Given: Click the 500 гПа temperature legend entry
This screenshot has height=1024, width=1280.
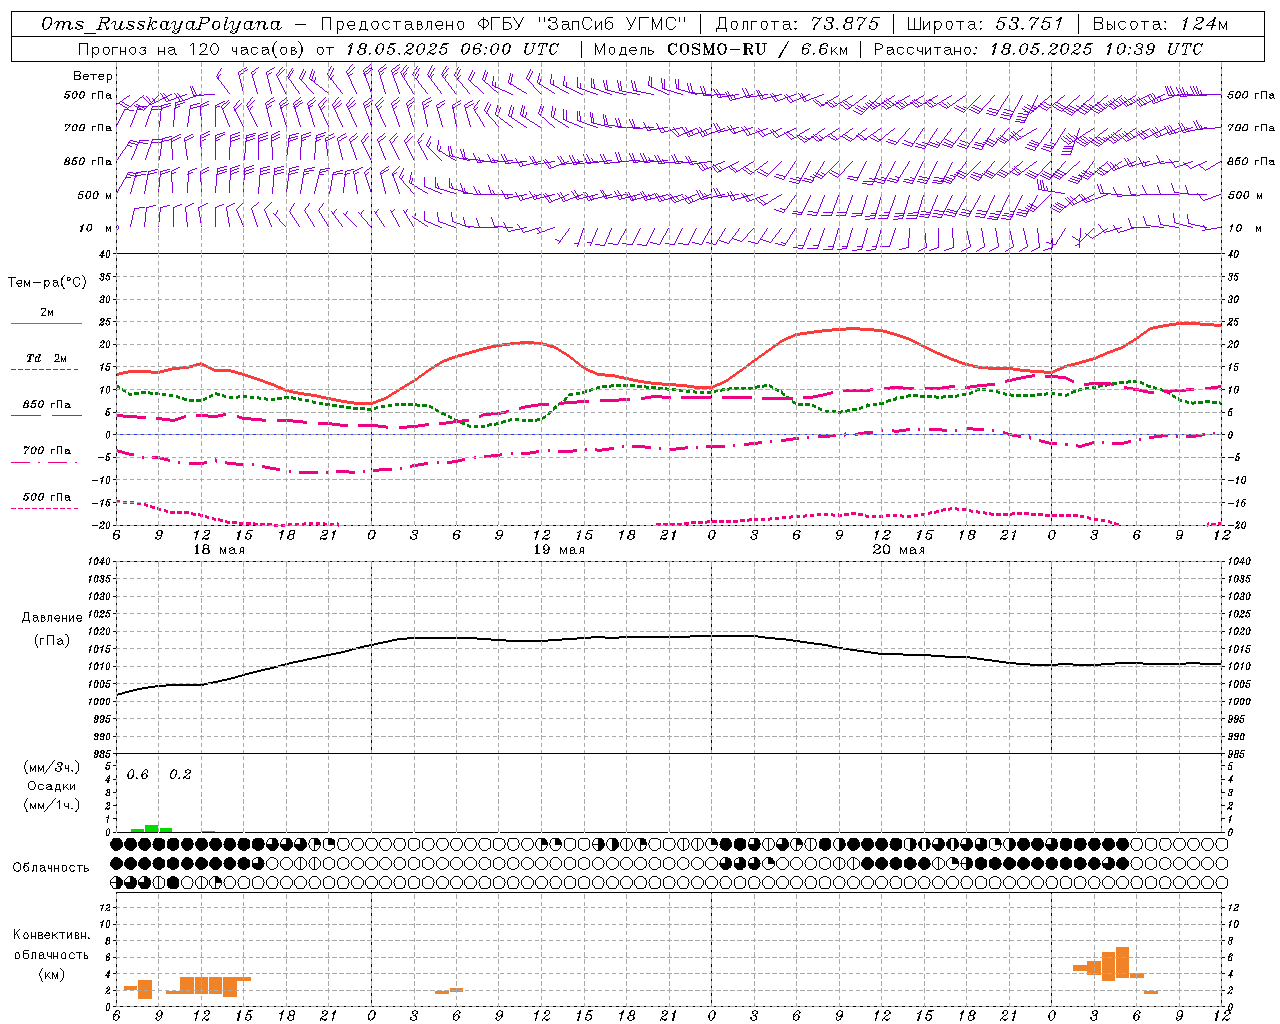Looking at the screenshot, I should coord(47,497).
